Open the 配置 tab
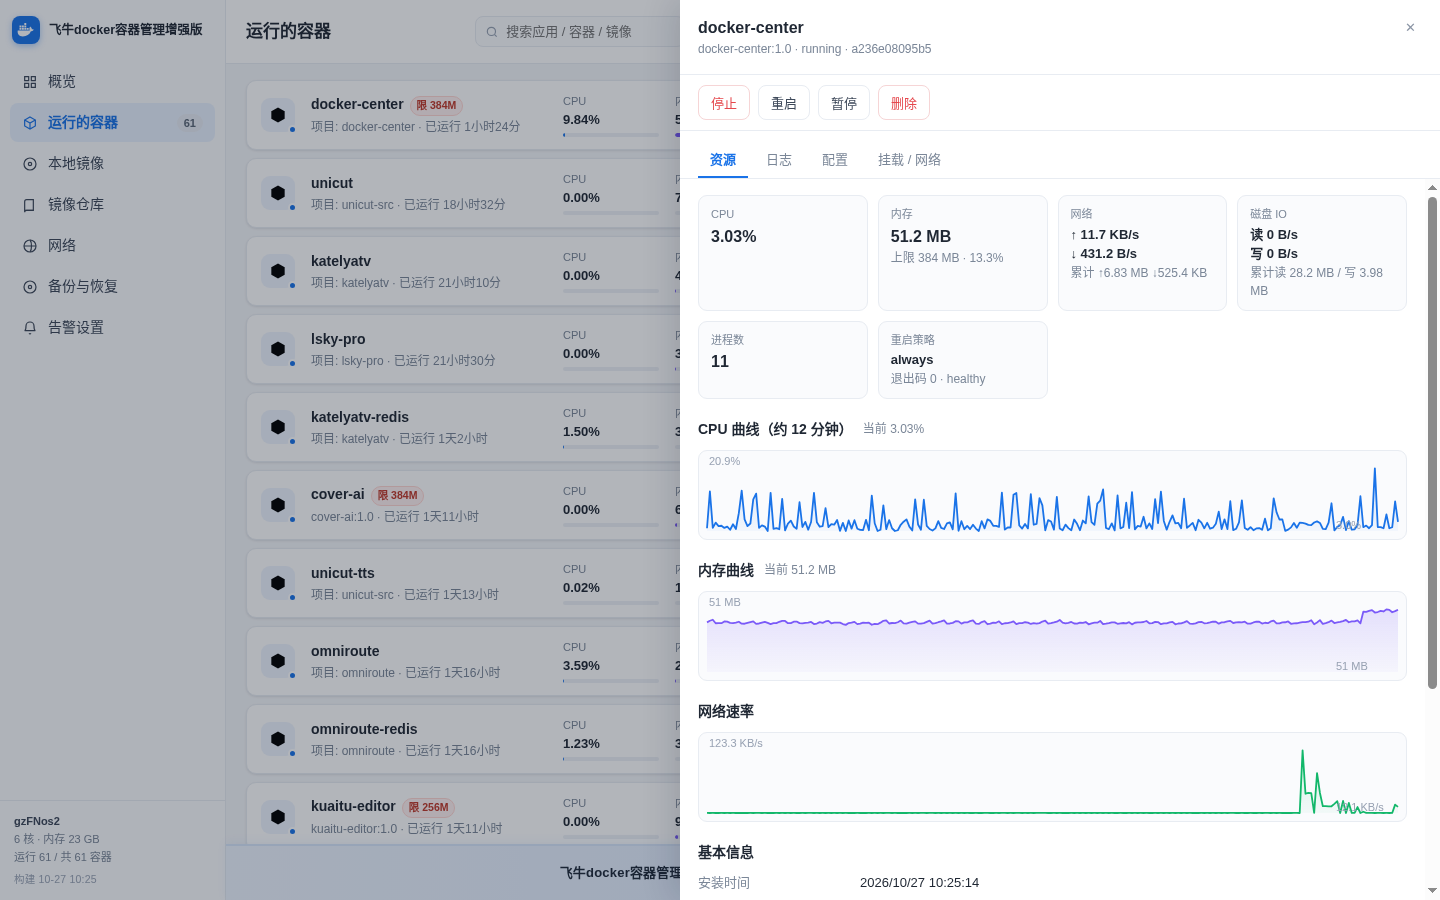 click(x=835, y=160)
